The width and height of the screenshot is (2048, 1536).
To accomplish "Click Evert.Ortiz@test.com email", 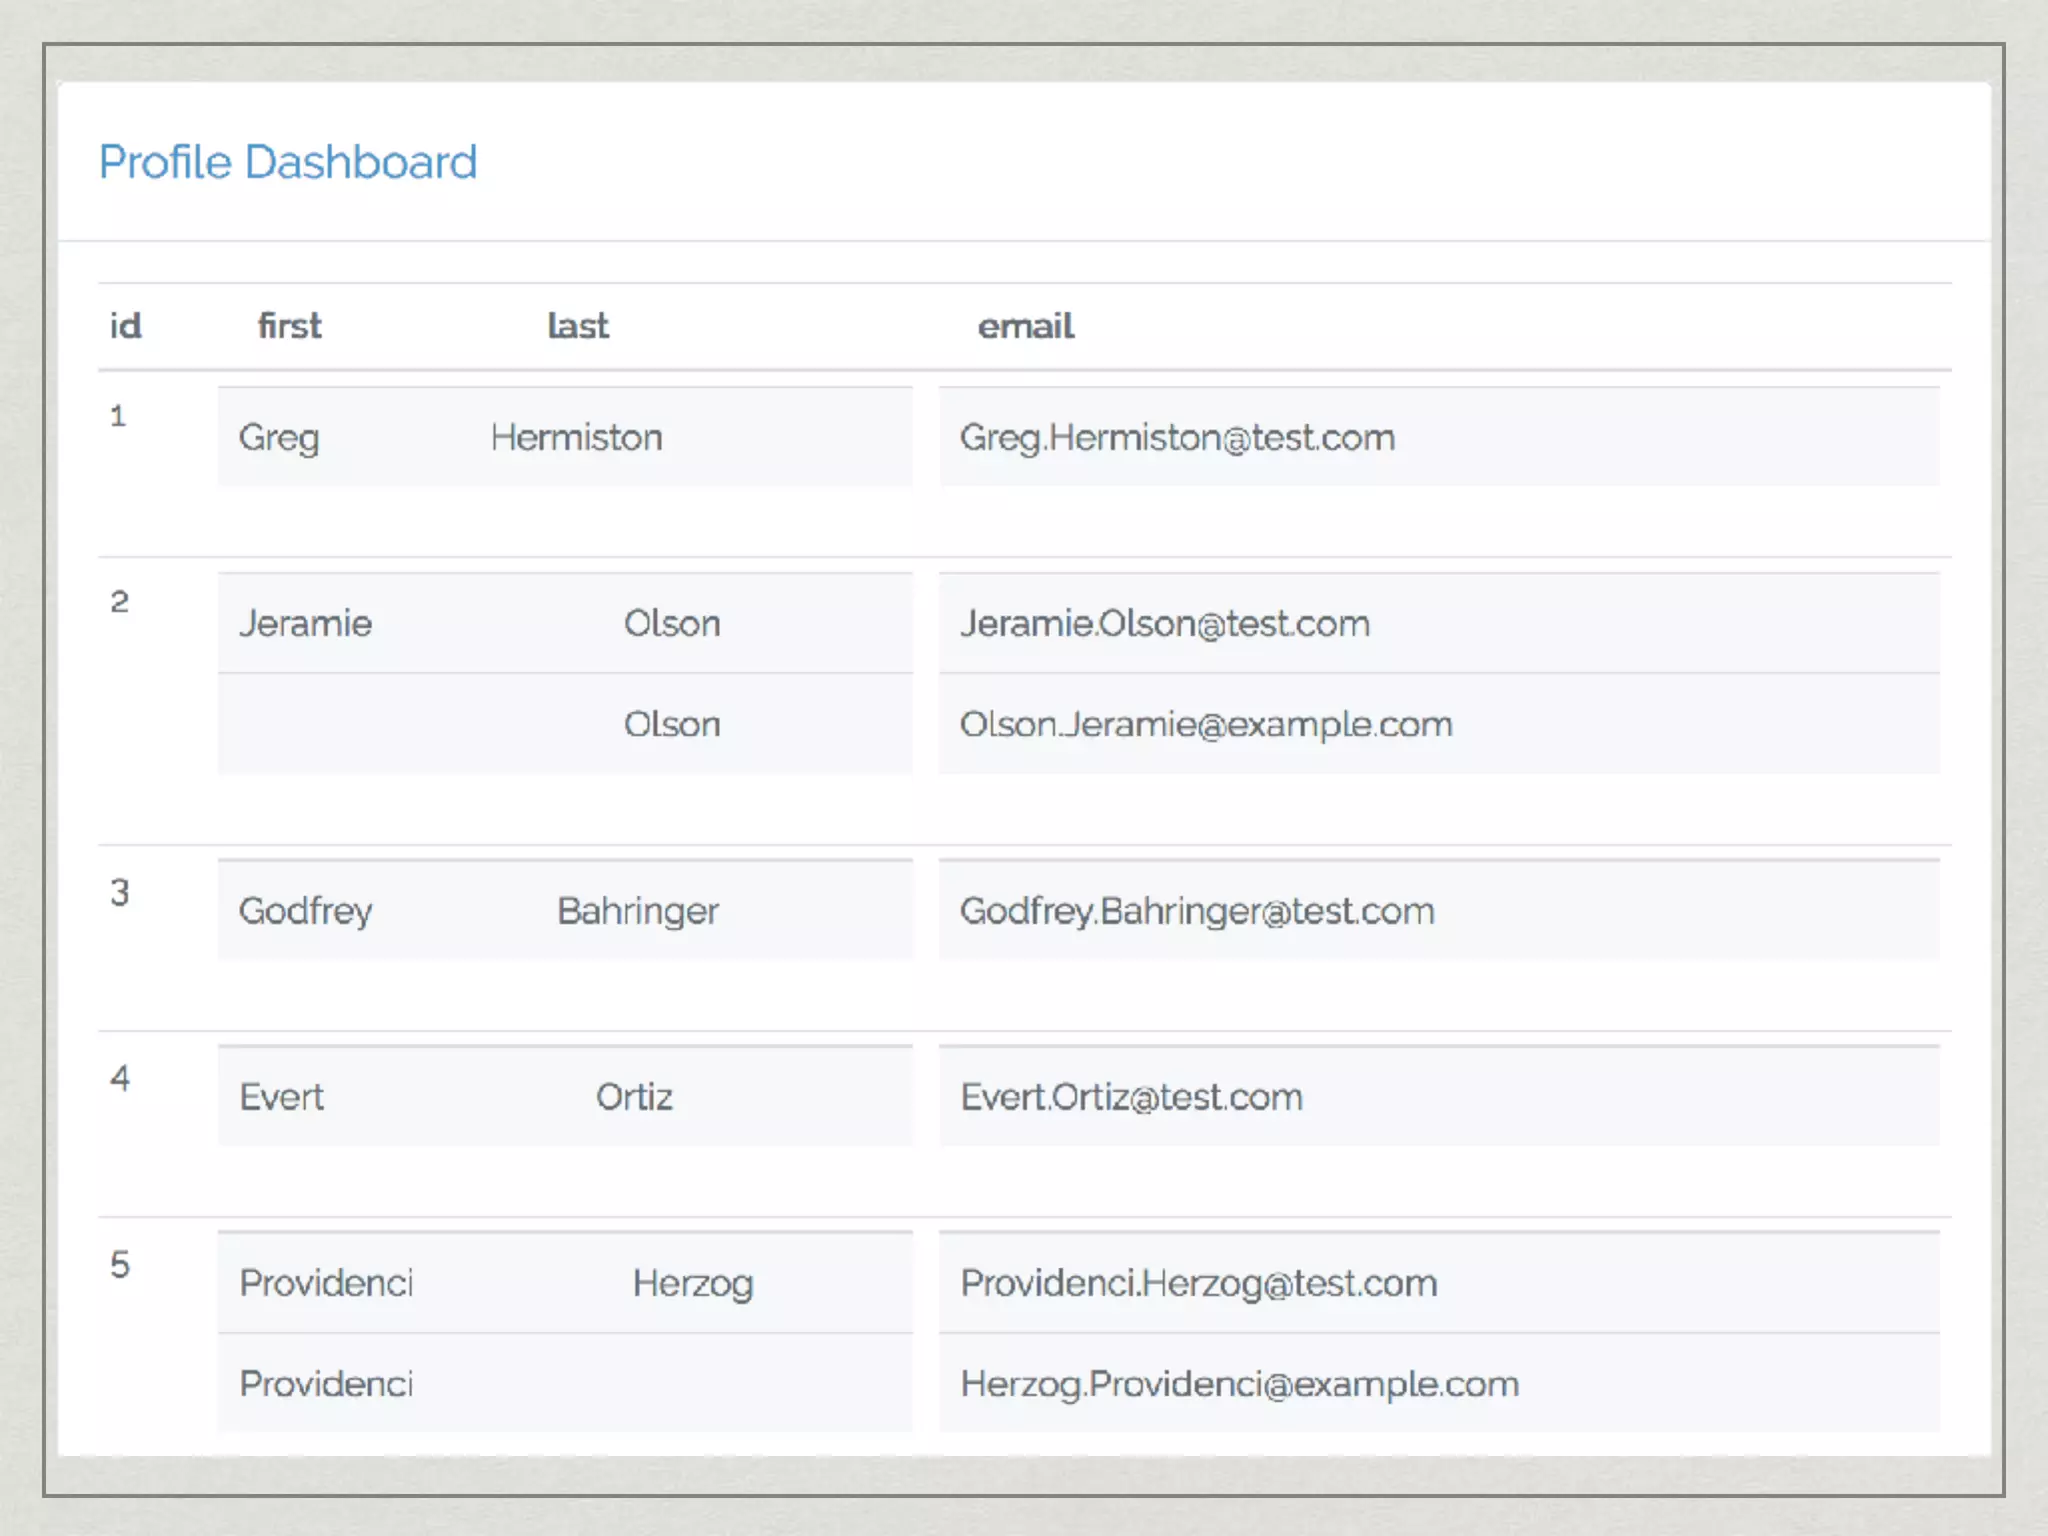I will coord(1131,1097).
